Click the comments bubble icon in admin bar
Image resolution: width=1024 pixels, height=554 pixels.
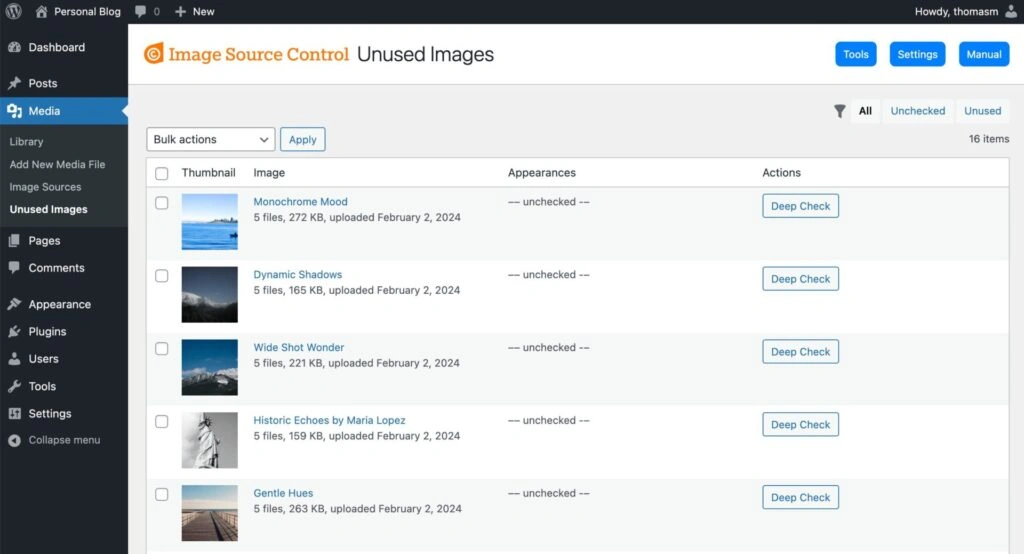coord(141,12)
